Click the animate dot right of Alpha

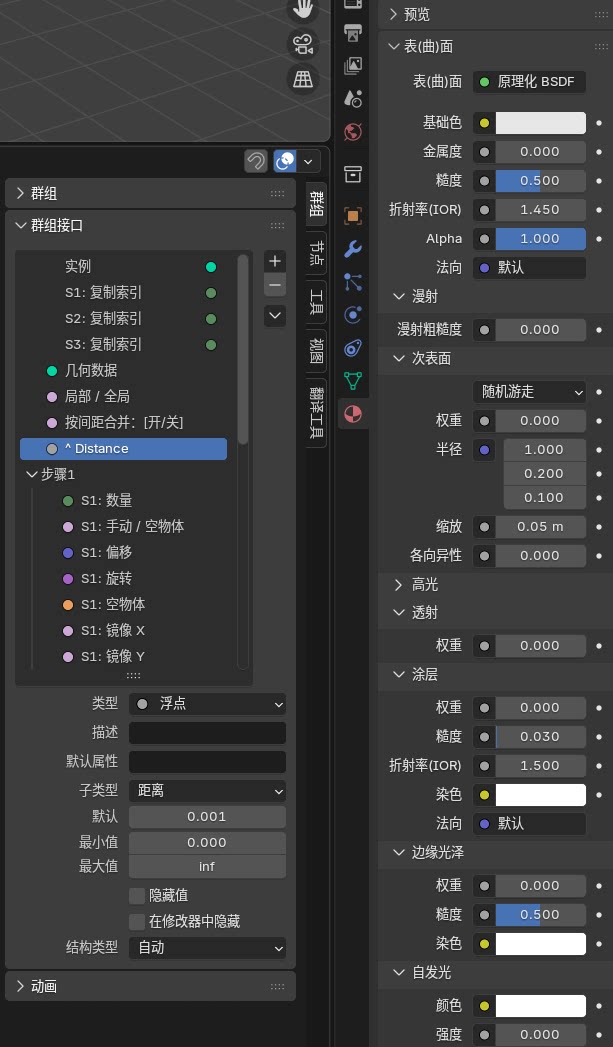598,238
